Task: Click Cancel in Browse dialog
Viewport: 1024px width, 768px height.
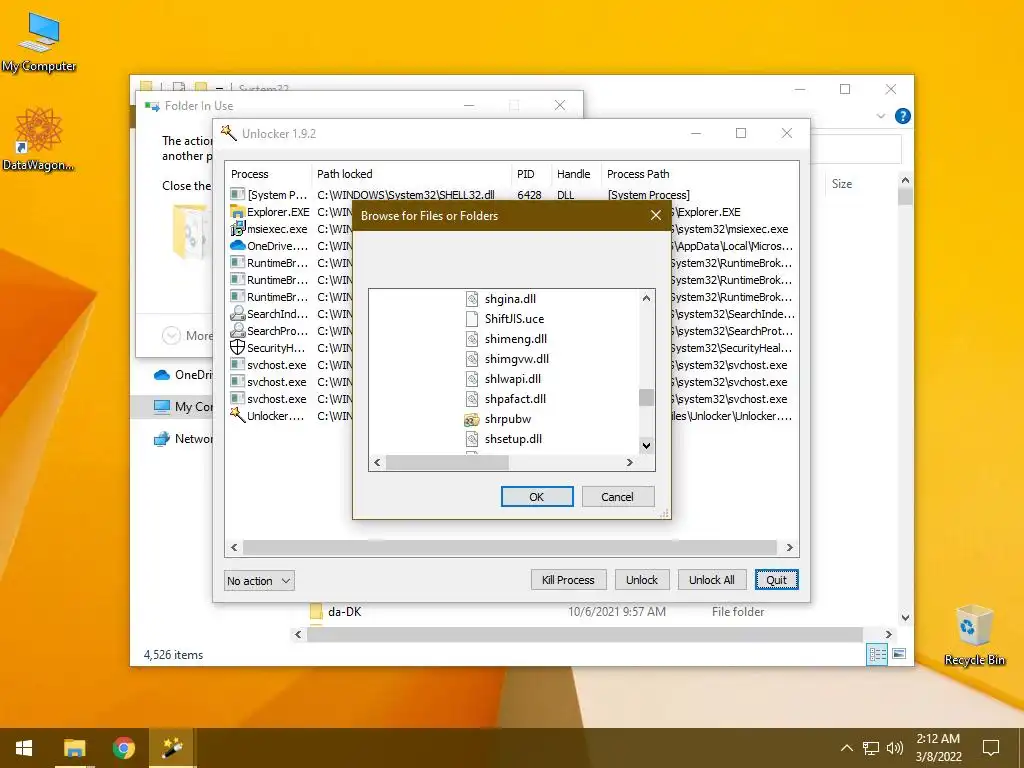Action: [x=617, y=497]
